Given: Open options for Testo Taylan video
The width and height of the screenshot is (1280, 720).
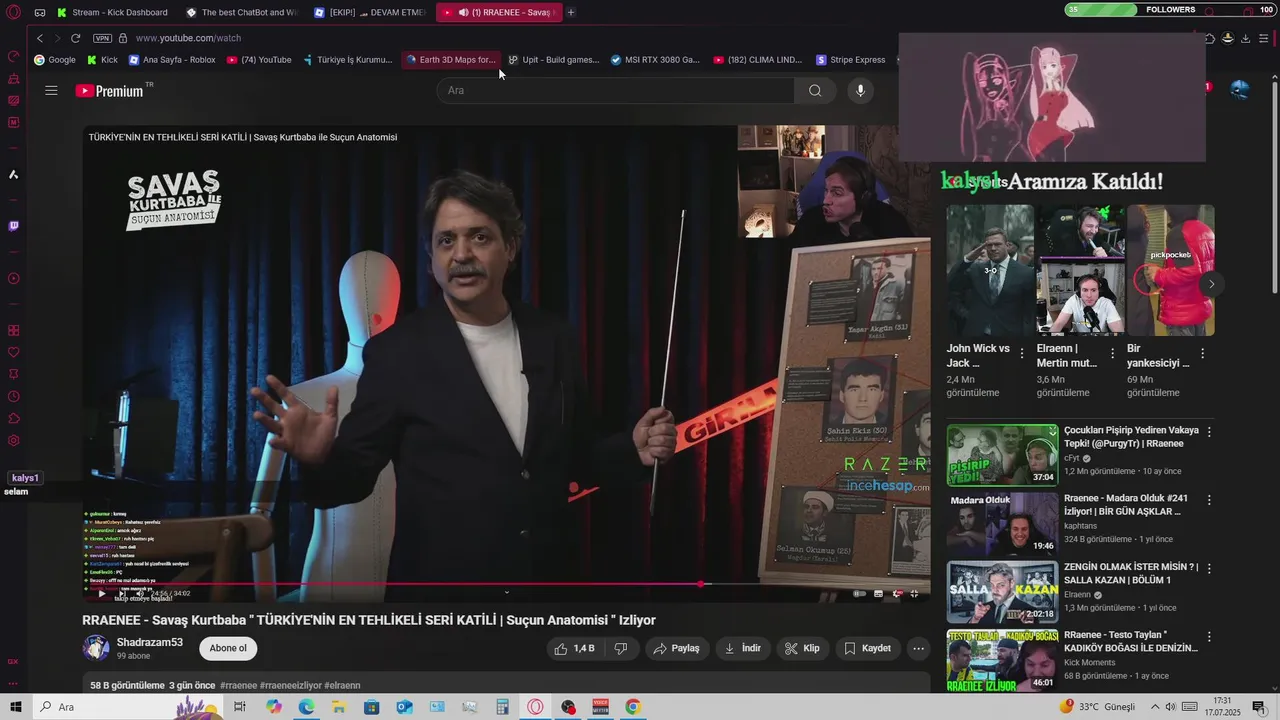Looking at the screenshot, I should click(x=1209, y=637).
